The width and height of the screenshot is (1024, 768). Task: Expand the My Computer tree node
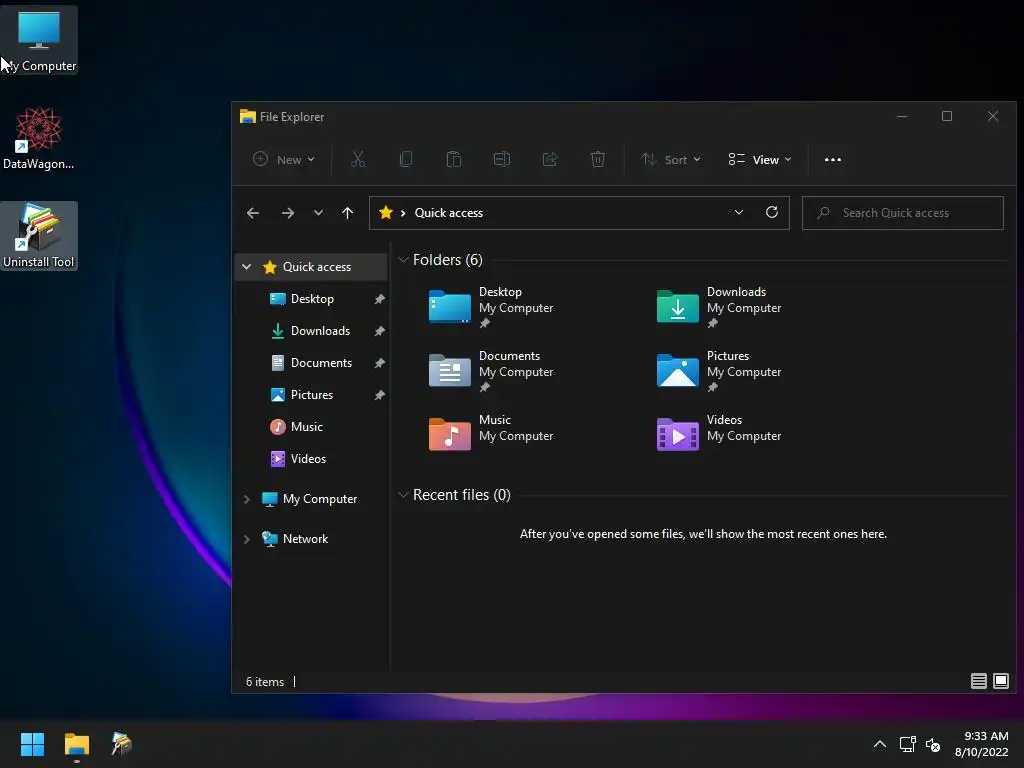(246, 499)
